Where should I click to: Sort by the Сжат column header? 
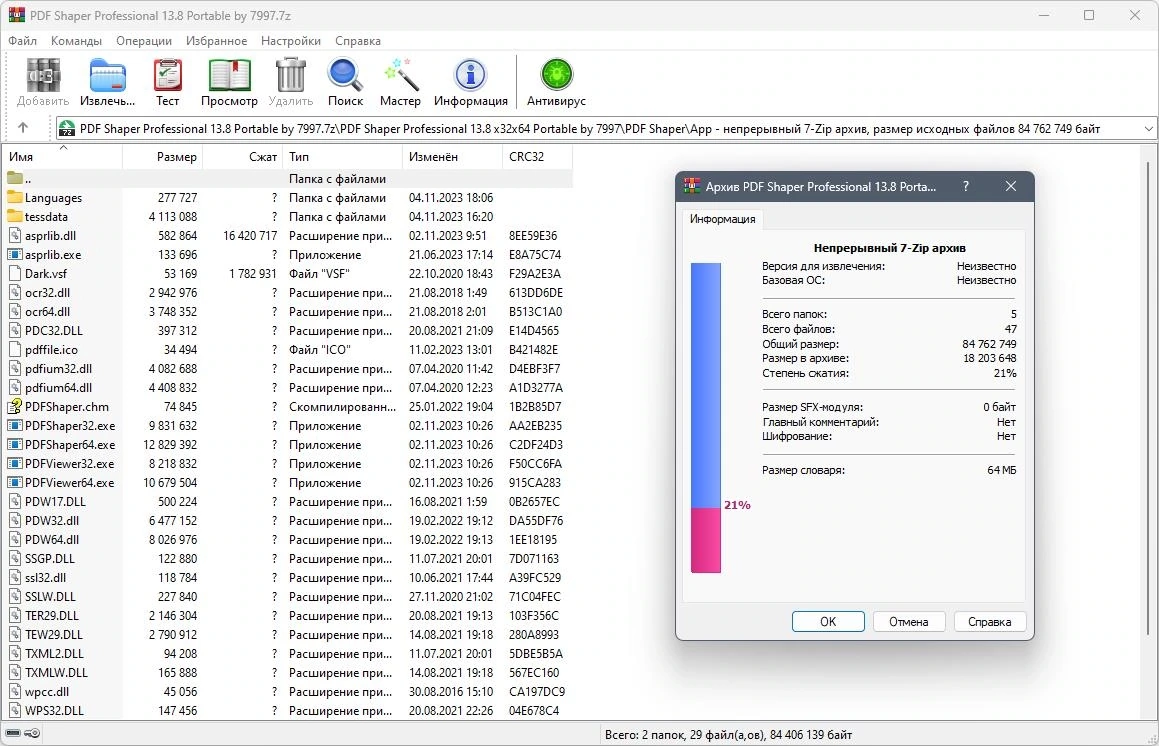(x=243, y=157)
